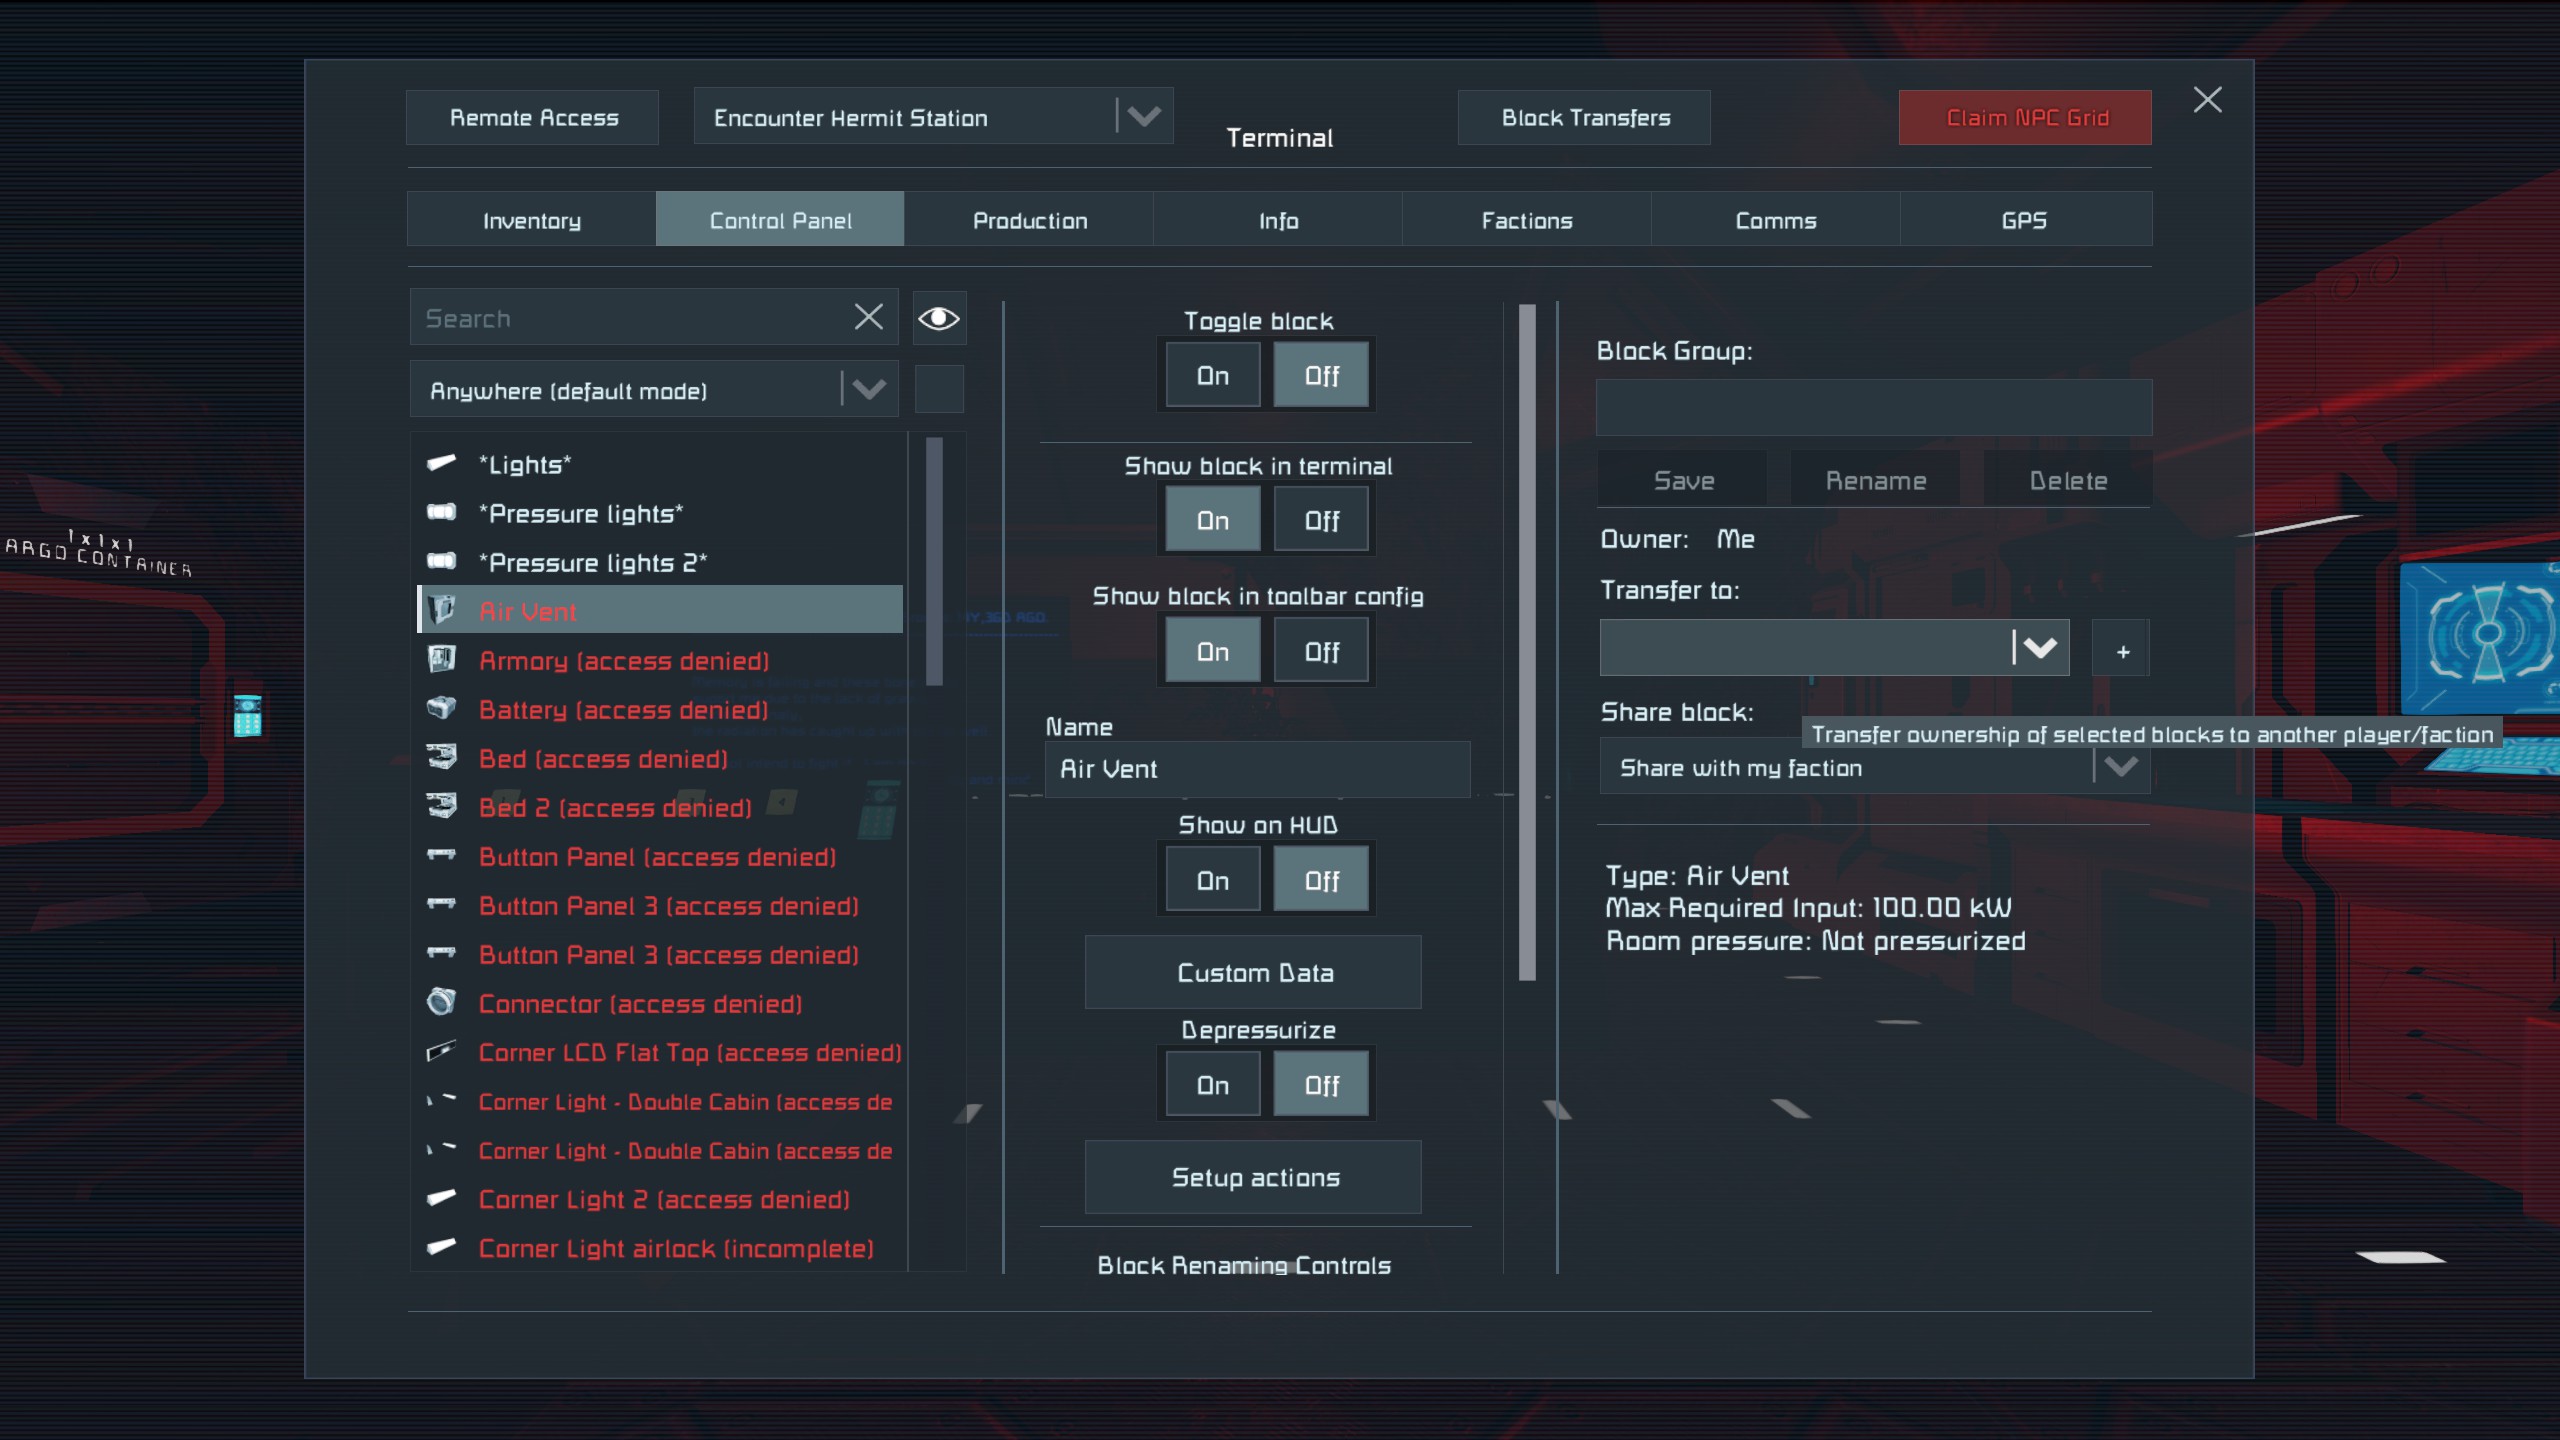This screenshot has width=2560, height=1440.
Task: Enable Depressurize with On button
Action: point(1212,1085)
